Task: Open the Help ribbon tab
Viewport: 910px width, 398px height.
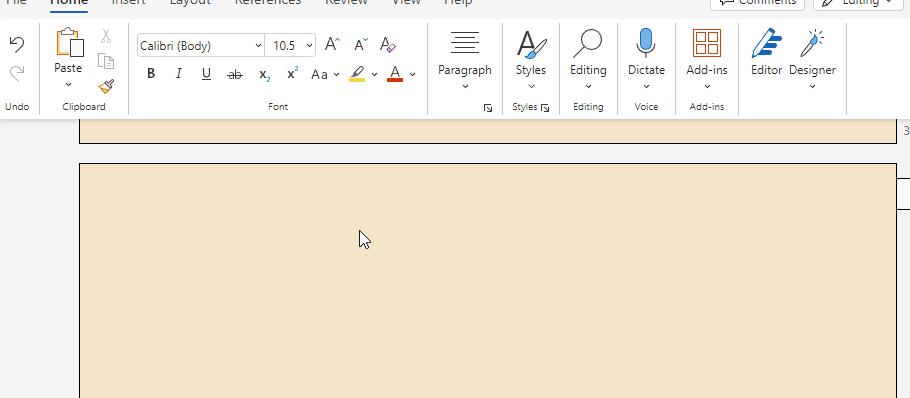Action: point(458,2)
